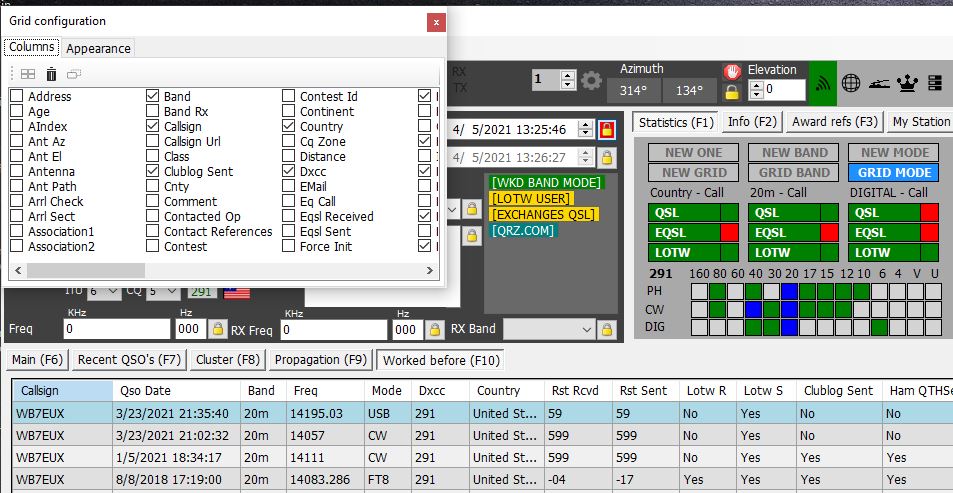The width and height of the screenshot is (953, 493).
Task: Click the grid layout icon in Grid configuration toolbar
Action: click(28, 74)
